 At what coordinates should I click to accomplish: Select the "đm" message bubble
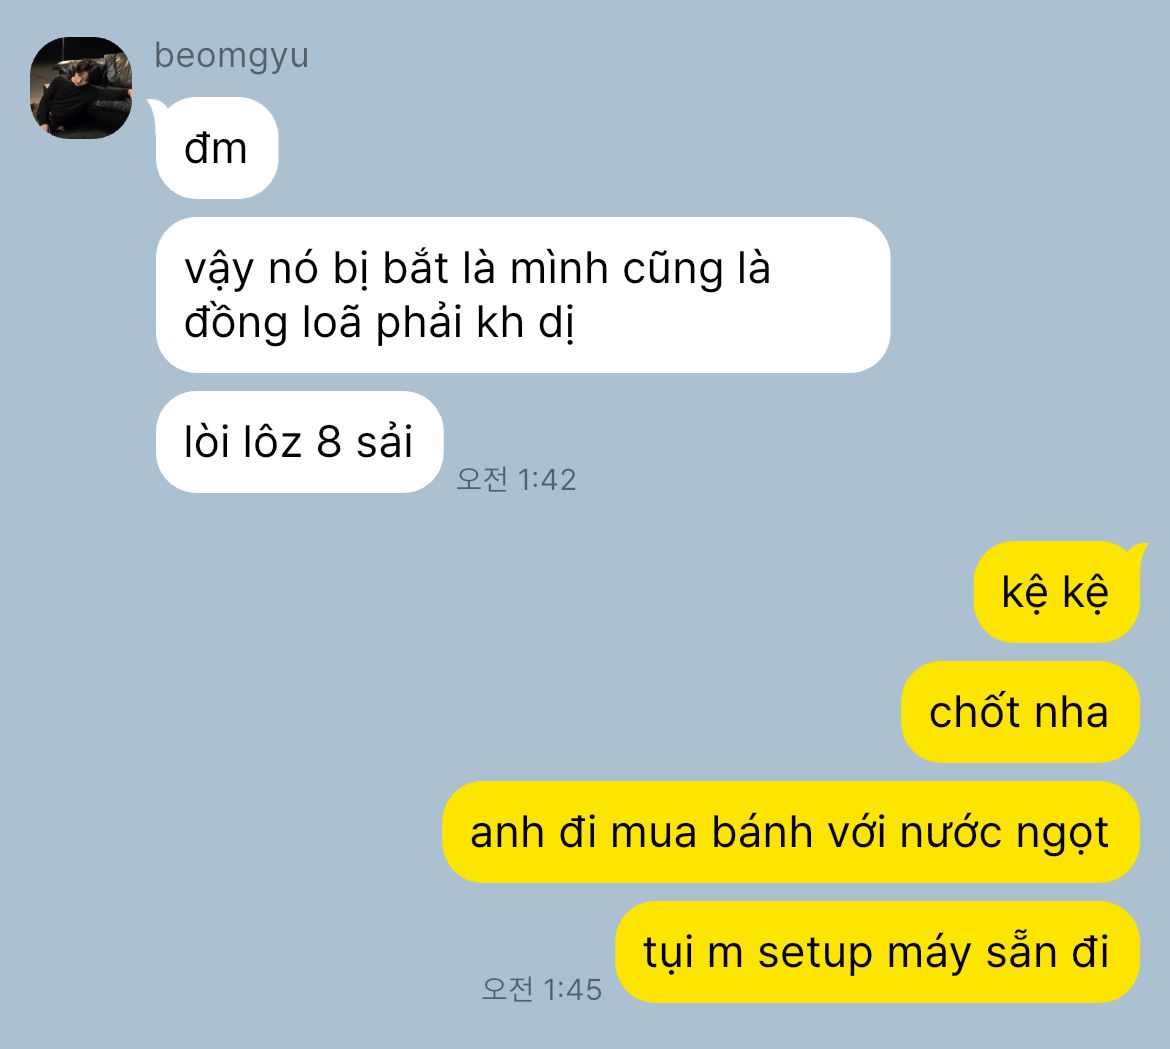(217, 148)
